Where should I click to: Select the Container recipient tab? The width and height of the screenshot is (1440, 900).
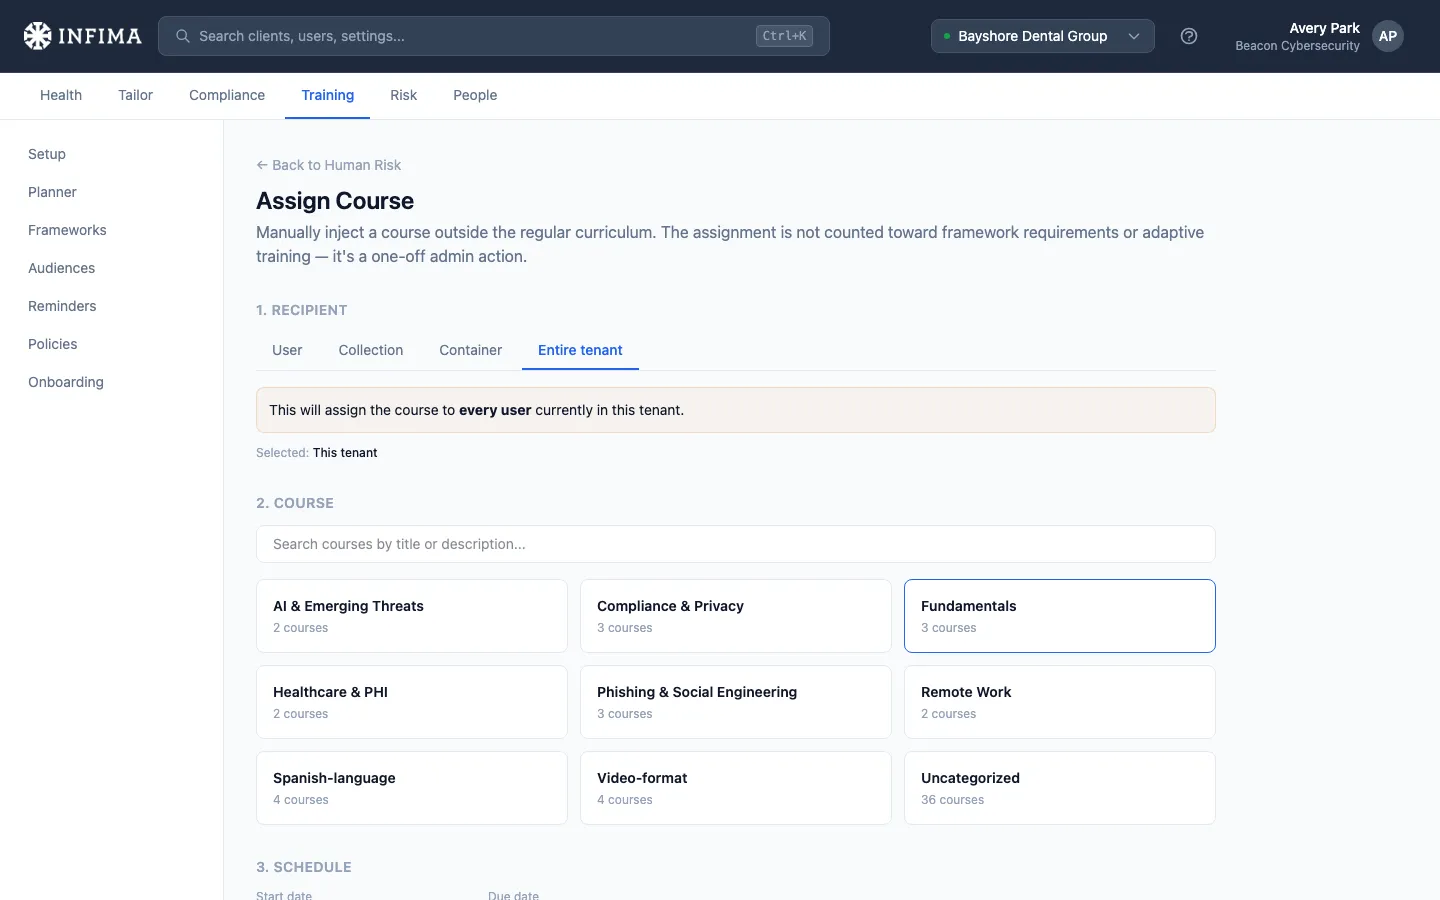[471, 350]
